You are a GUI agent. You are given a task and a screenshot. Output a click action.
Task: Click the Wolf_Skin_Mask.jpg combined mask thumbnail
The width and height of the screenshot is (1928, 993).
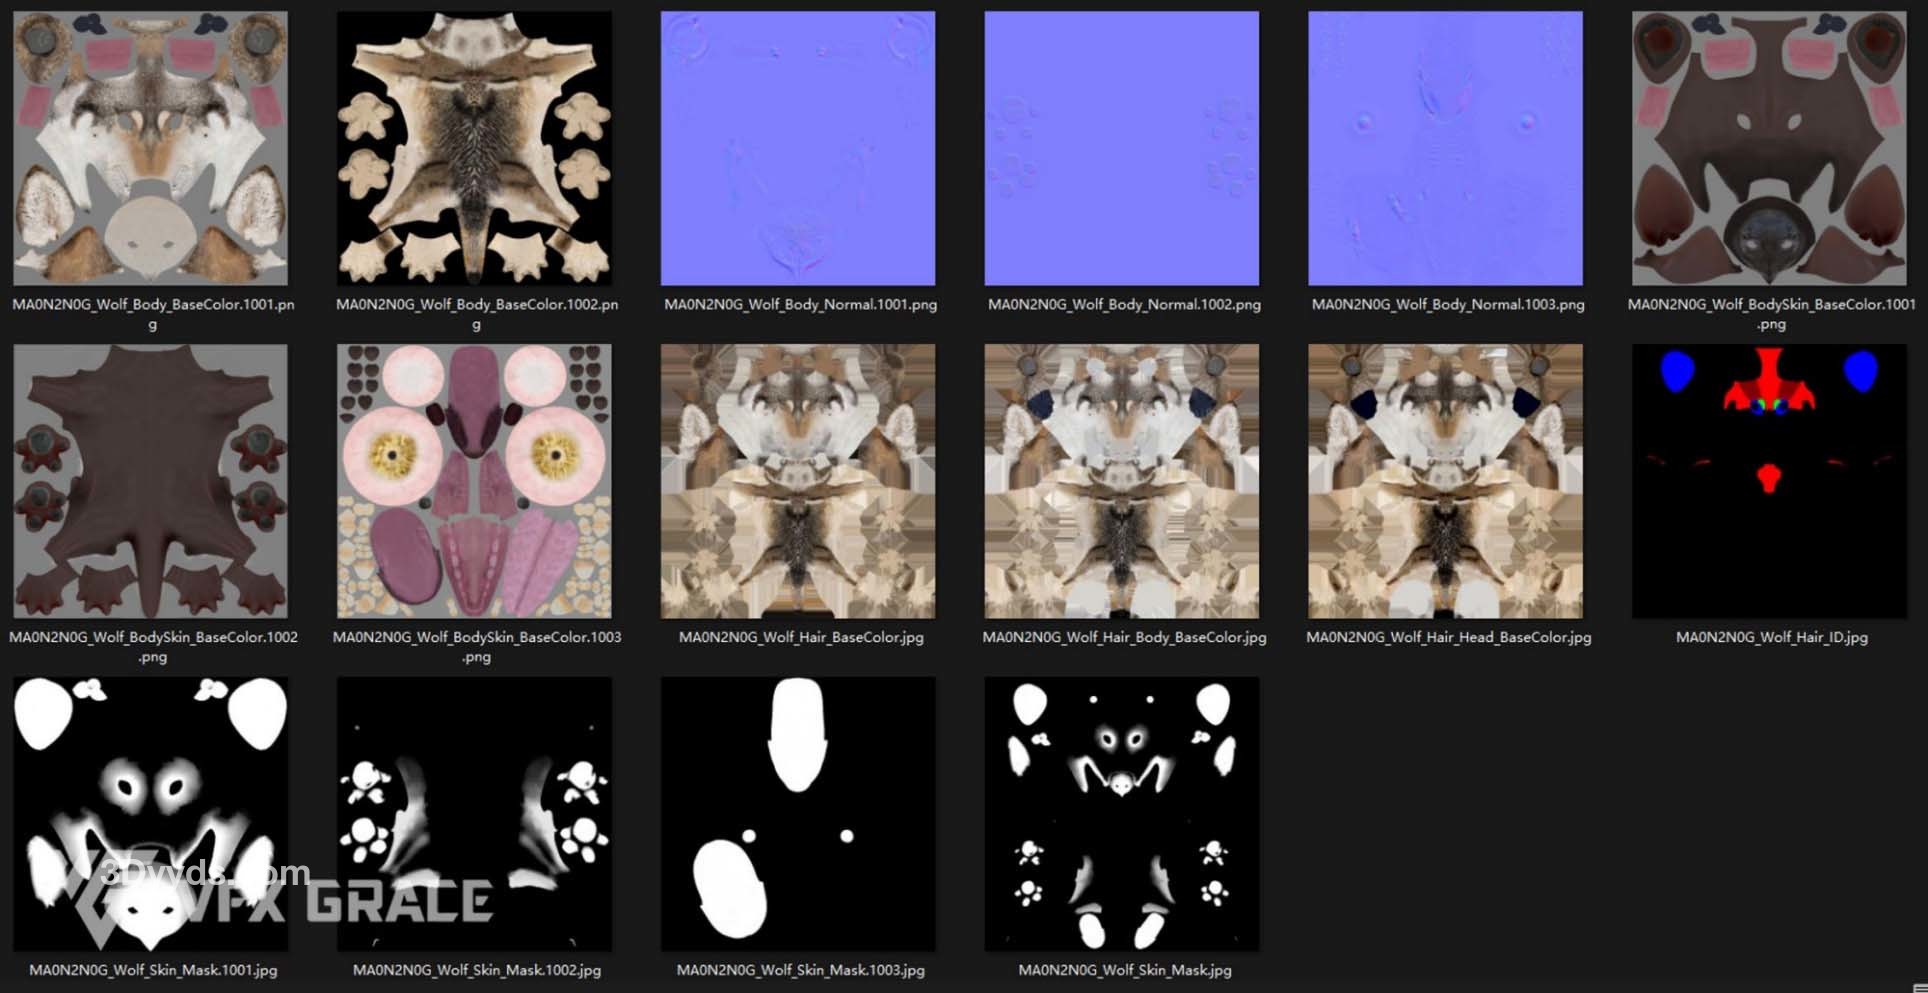1122,814
